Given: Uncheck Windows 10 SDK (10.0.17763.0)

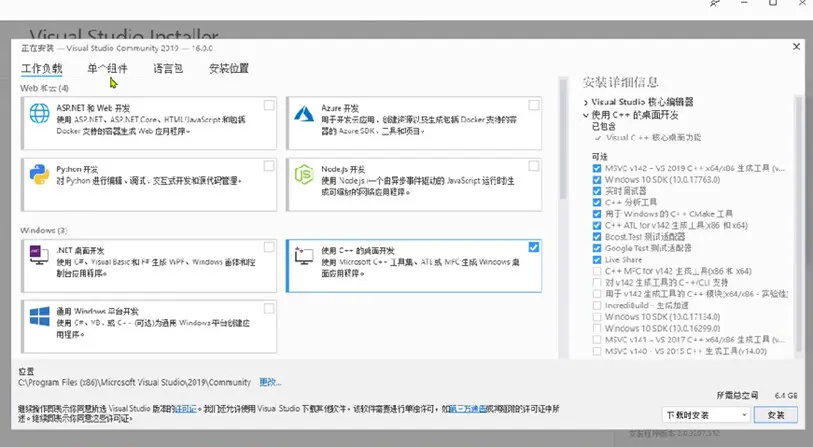Looking at the screenshot, I should pyautogui.click(x=597, y=179).
